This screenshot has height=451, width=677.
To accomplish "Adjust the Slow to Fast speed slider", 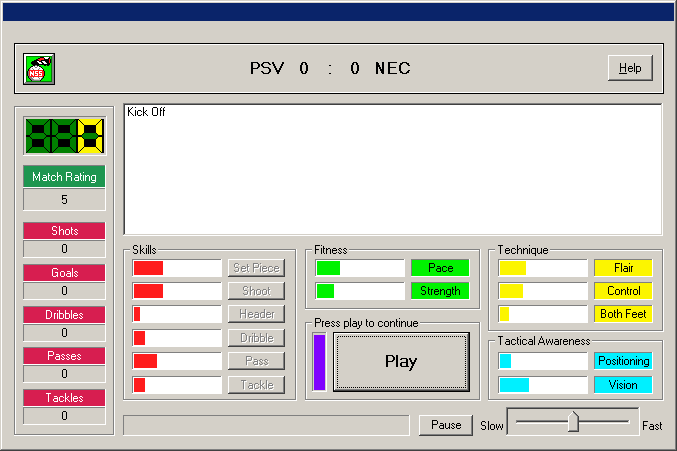I will point(573,422).
